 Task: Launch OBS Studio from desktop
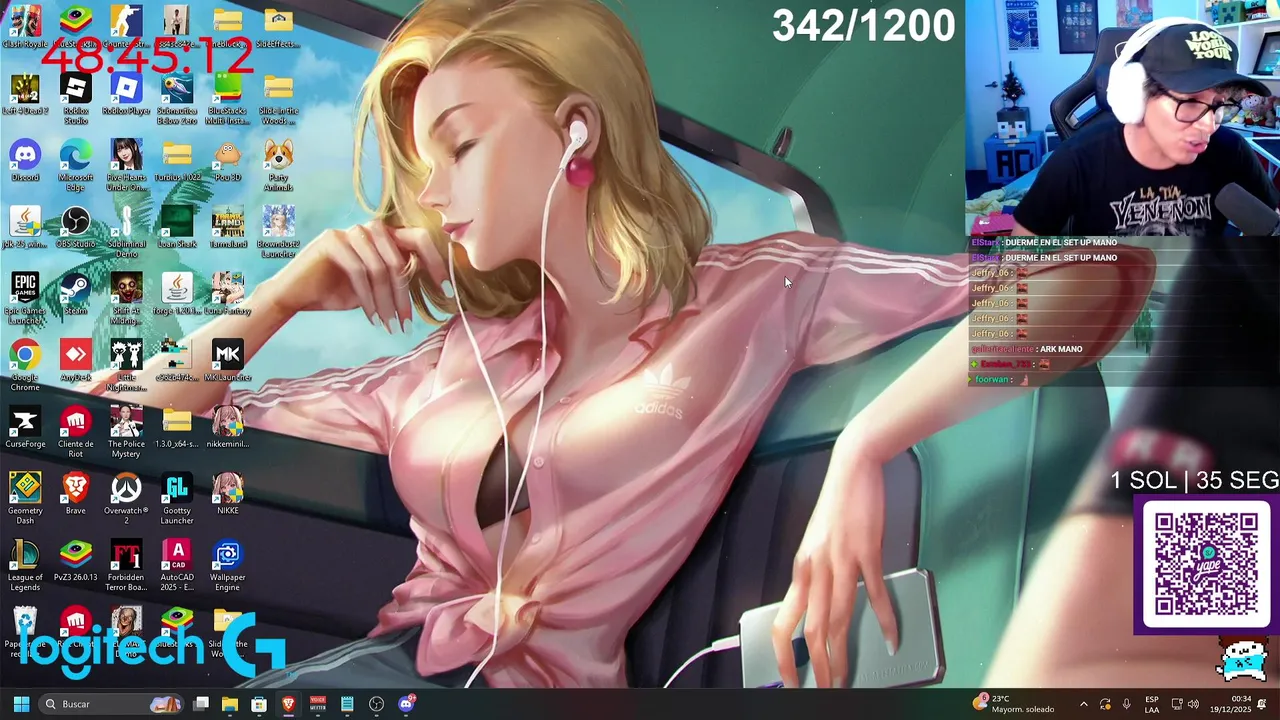pyautogui.click(x=76, y=227)
